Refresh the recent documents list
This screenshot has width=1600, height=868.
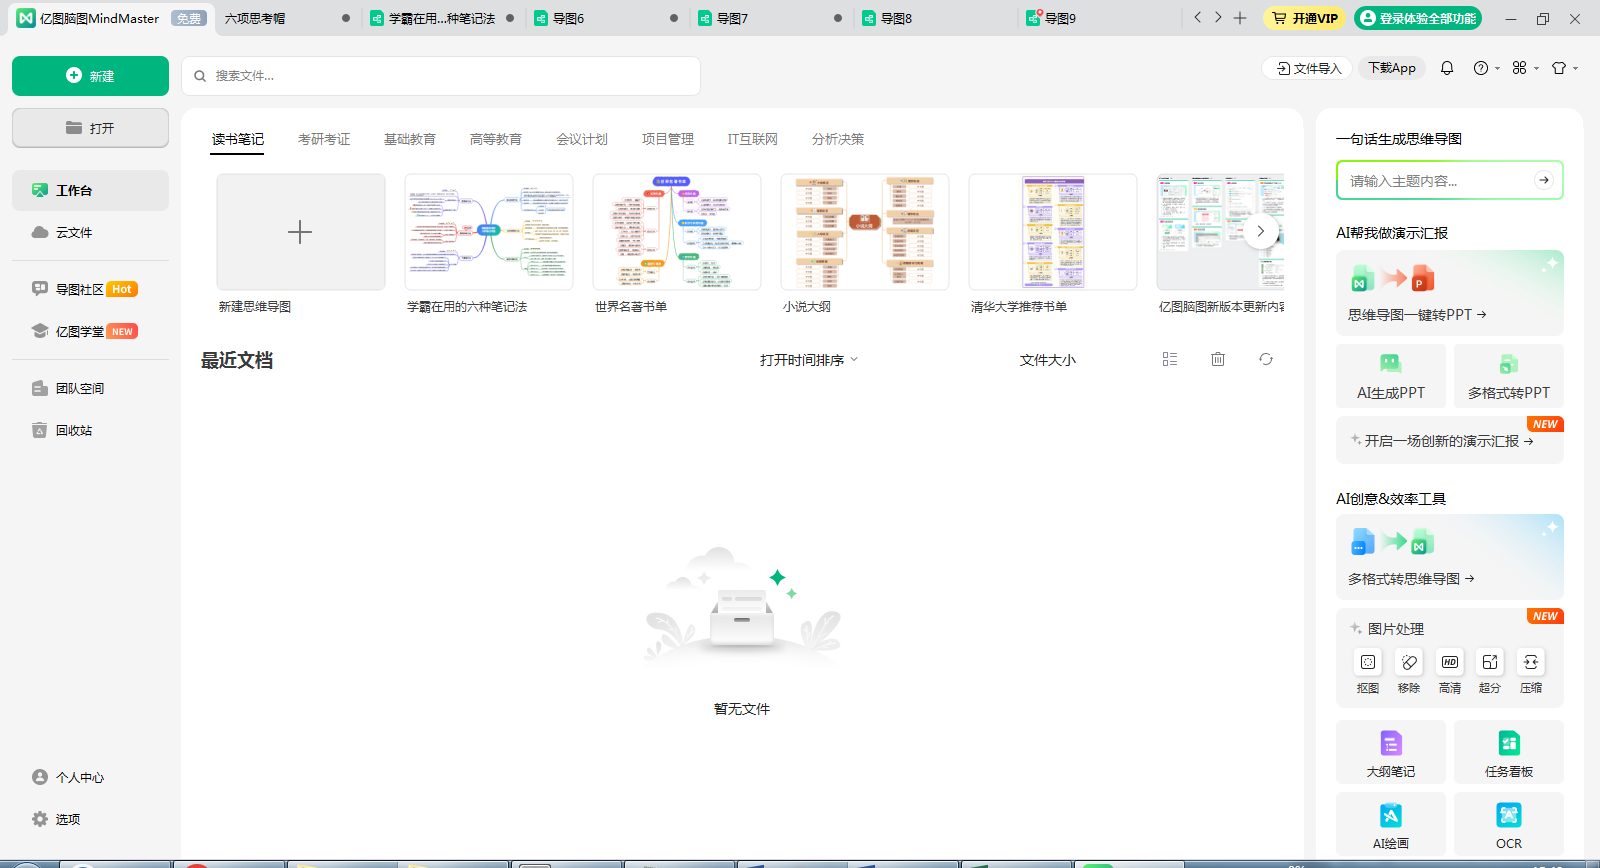point(1266,359)
